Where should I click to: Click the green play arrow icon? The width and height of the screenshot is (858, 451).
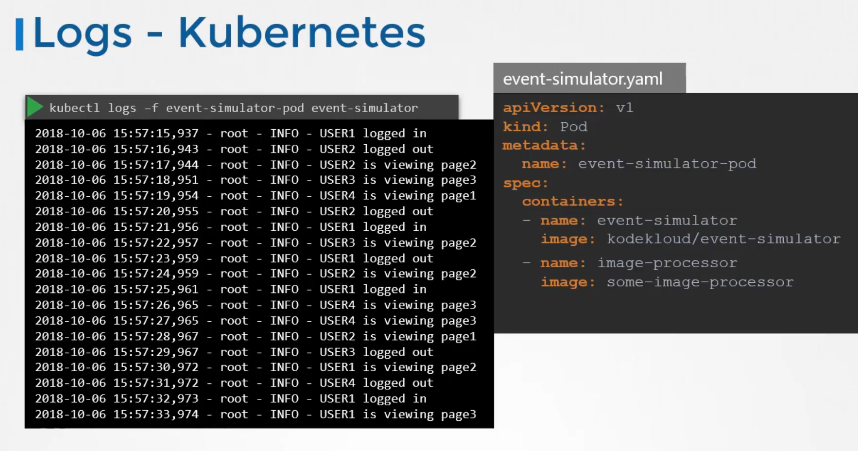pyautogui.click(x=34, y=107)
